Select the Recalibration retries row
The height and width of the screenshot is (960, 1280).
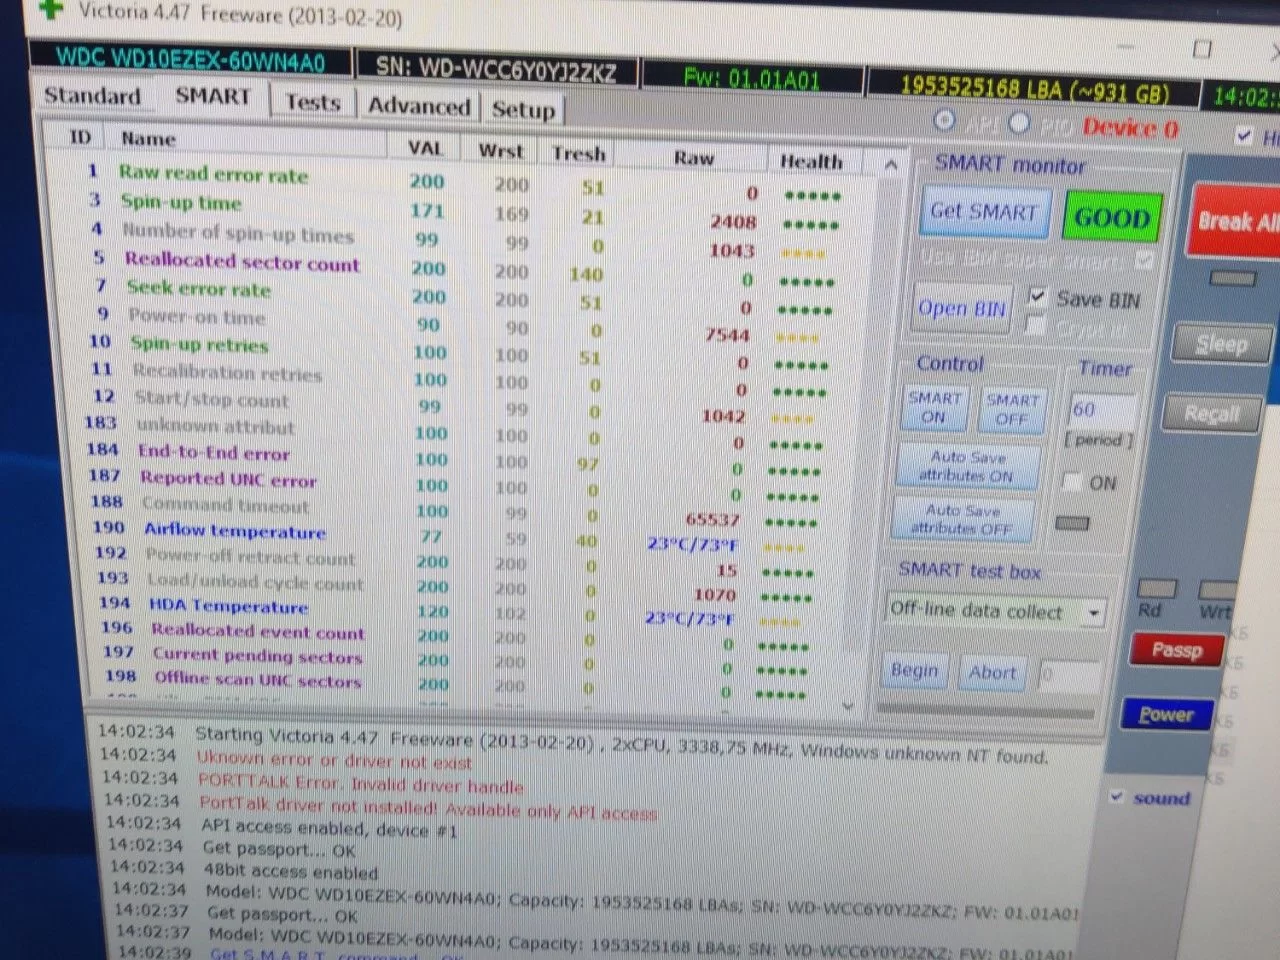click(x=465, y=379)
